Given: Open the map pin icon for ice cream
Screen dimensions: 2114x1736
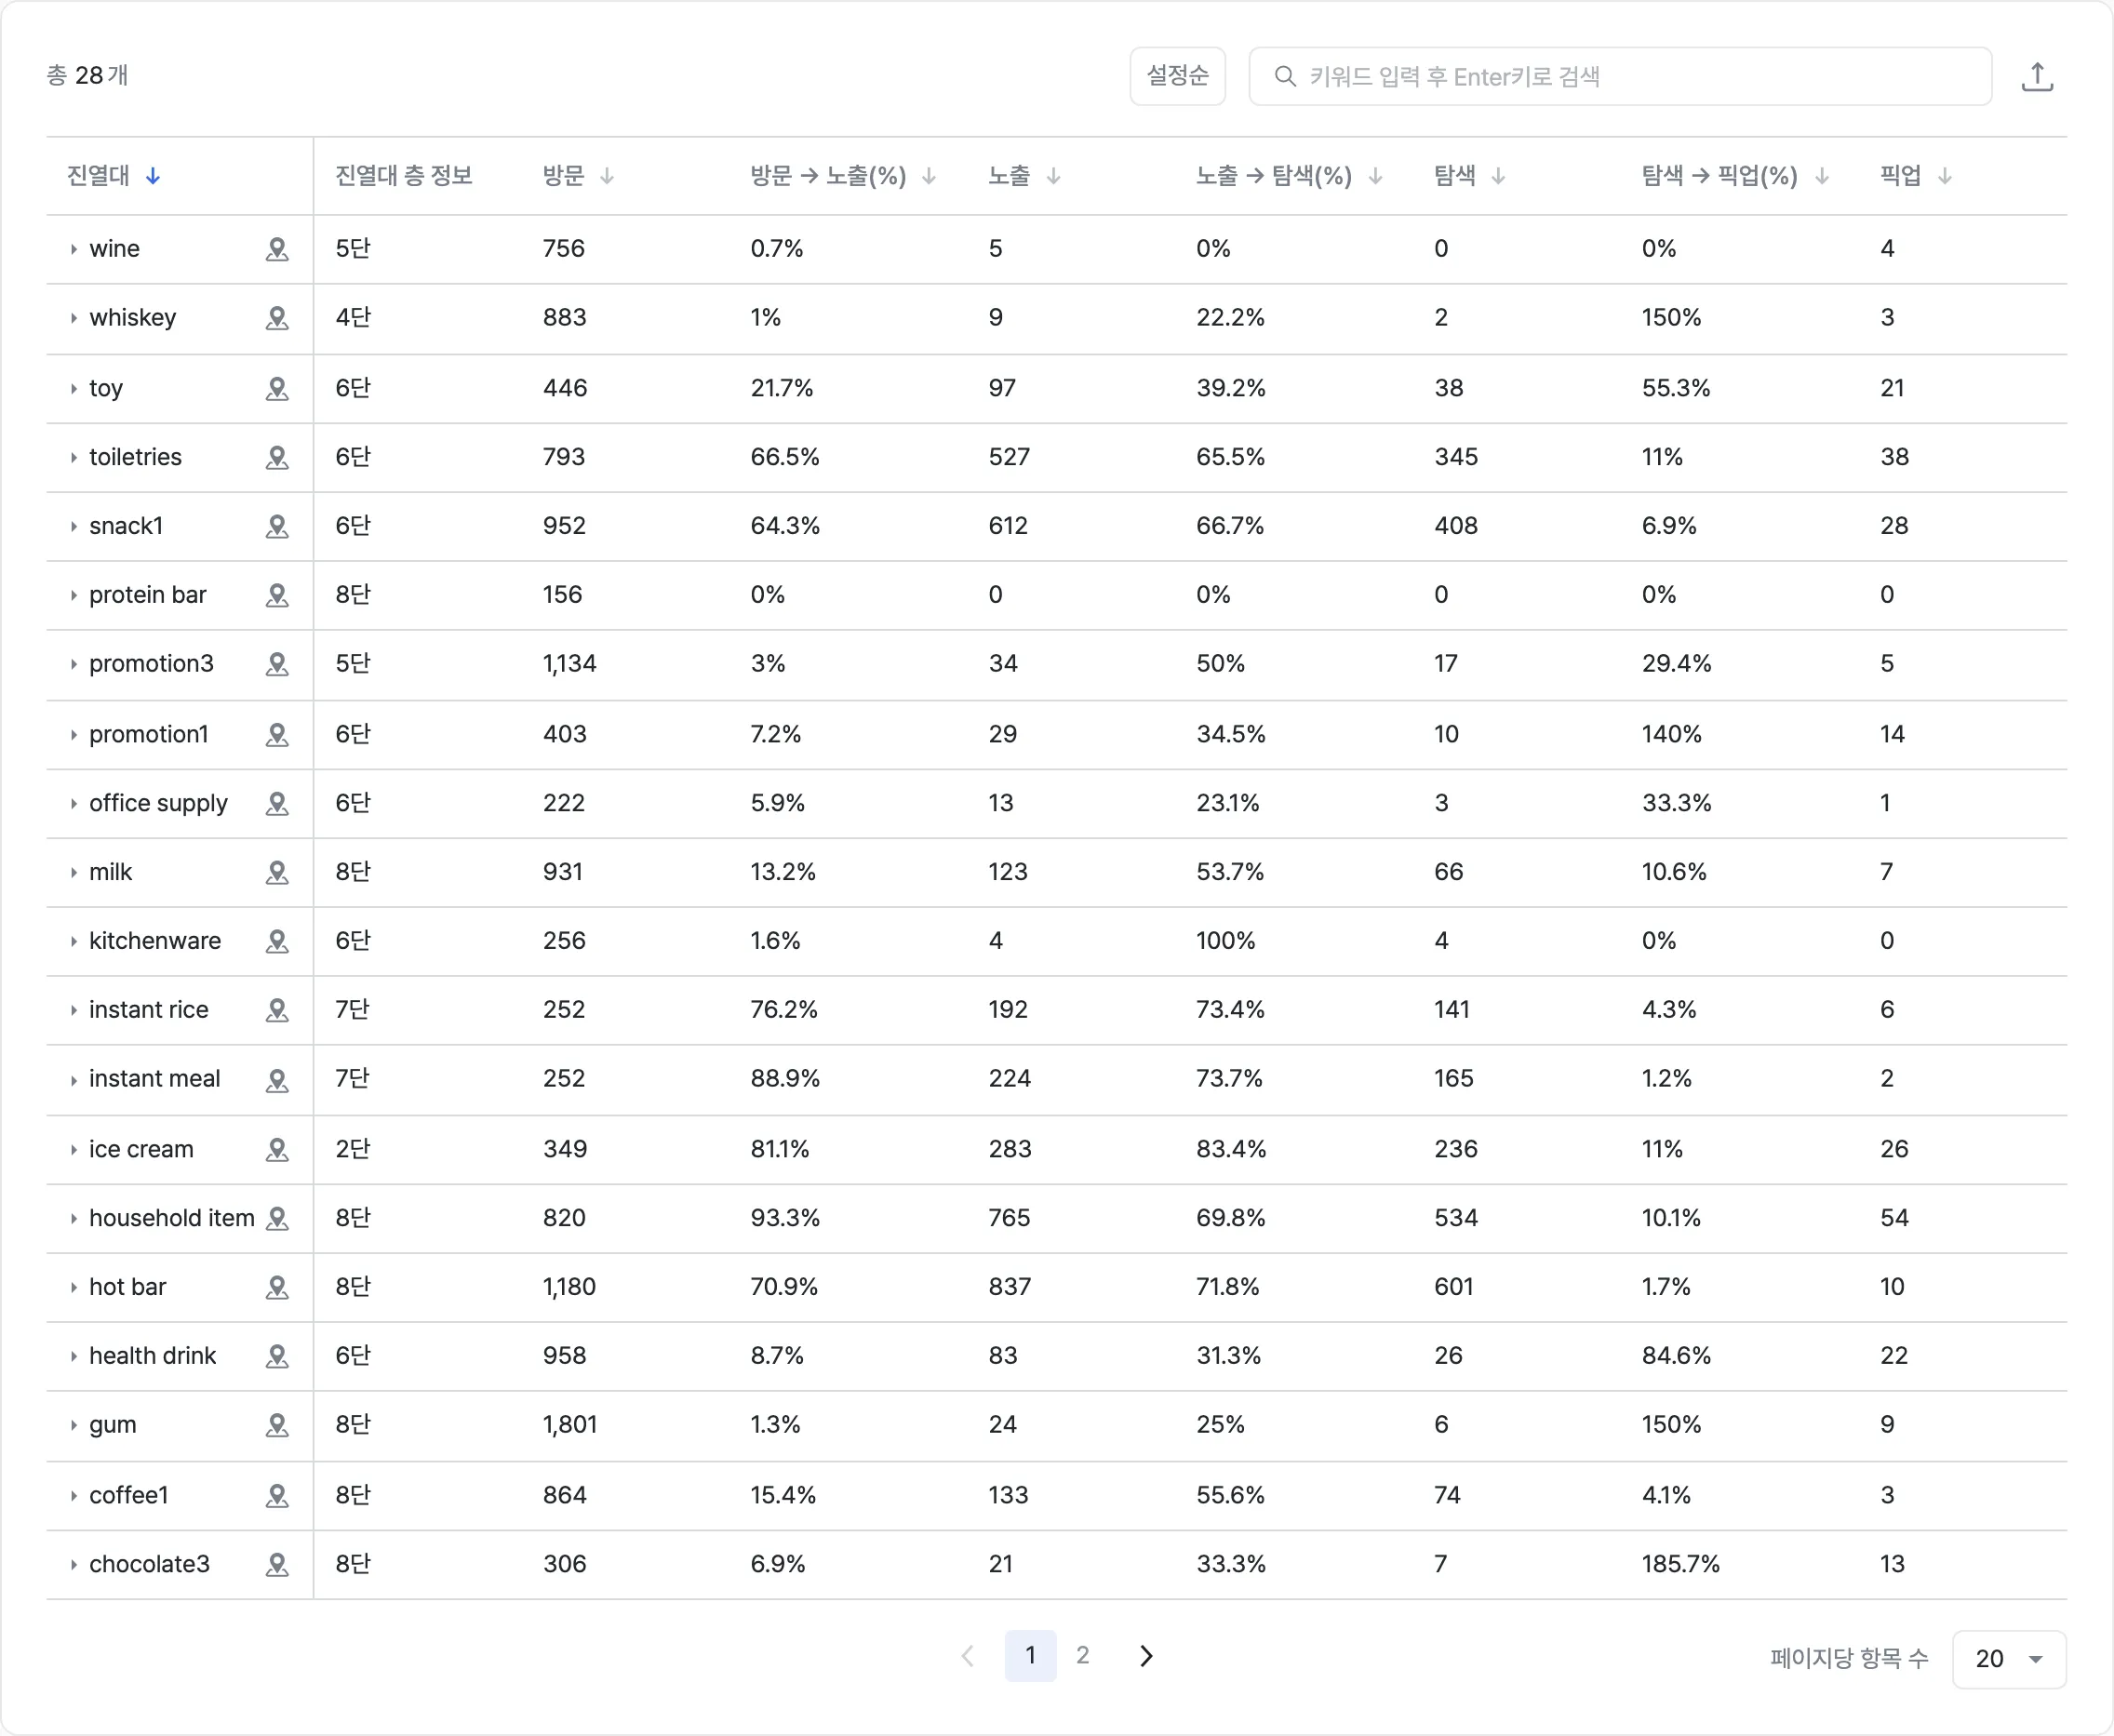Looking at the screenshot, I should point(277,1149).
